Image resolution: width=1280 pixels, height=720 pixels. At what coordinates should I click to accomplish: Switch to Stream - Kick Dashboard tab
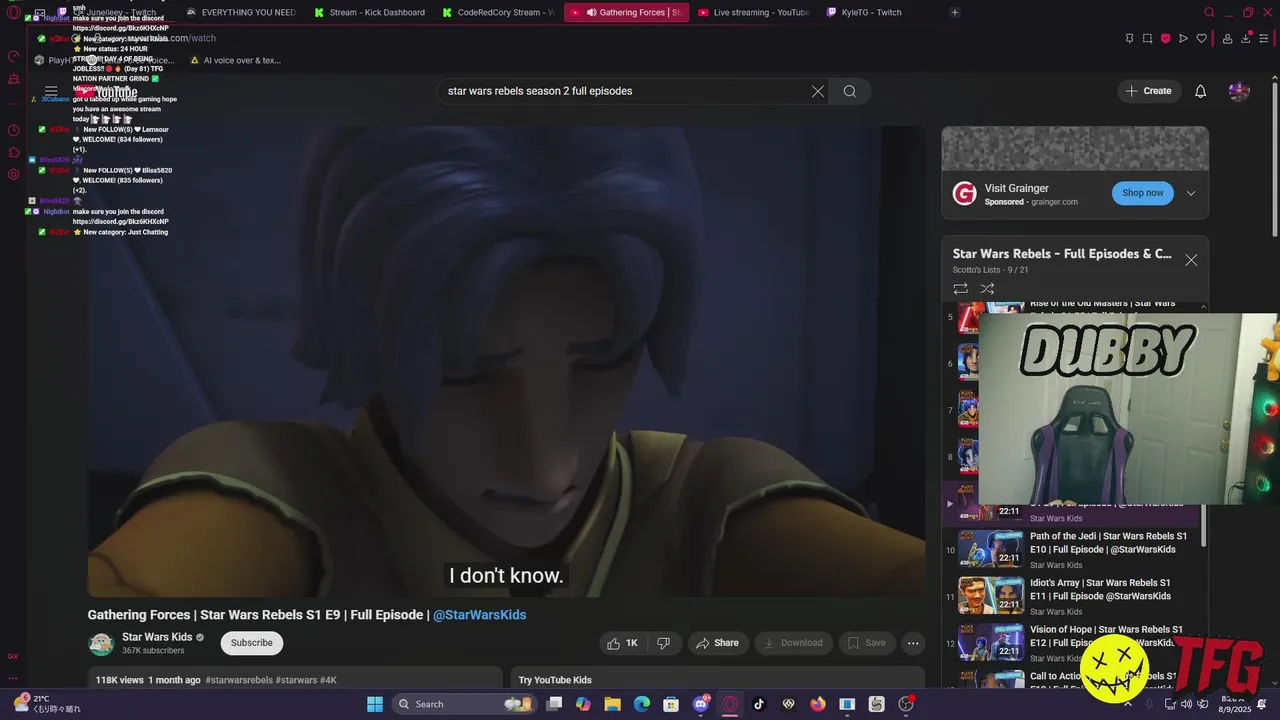pyautogui.click(x=370, y=12)
